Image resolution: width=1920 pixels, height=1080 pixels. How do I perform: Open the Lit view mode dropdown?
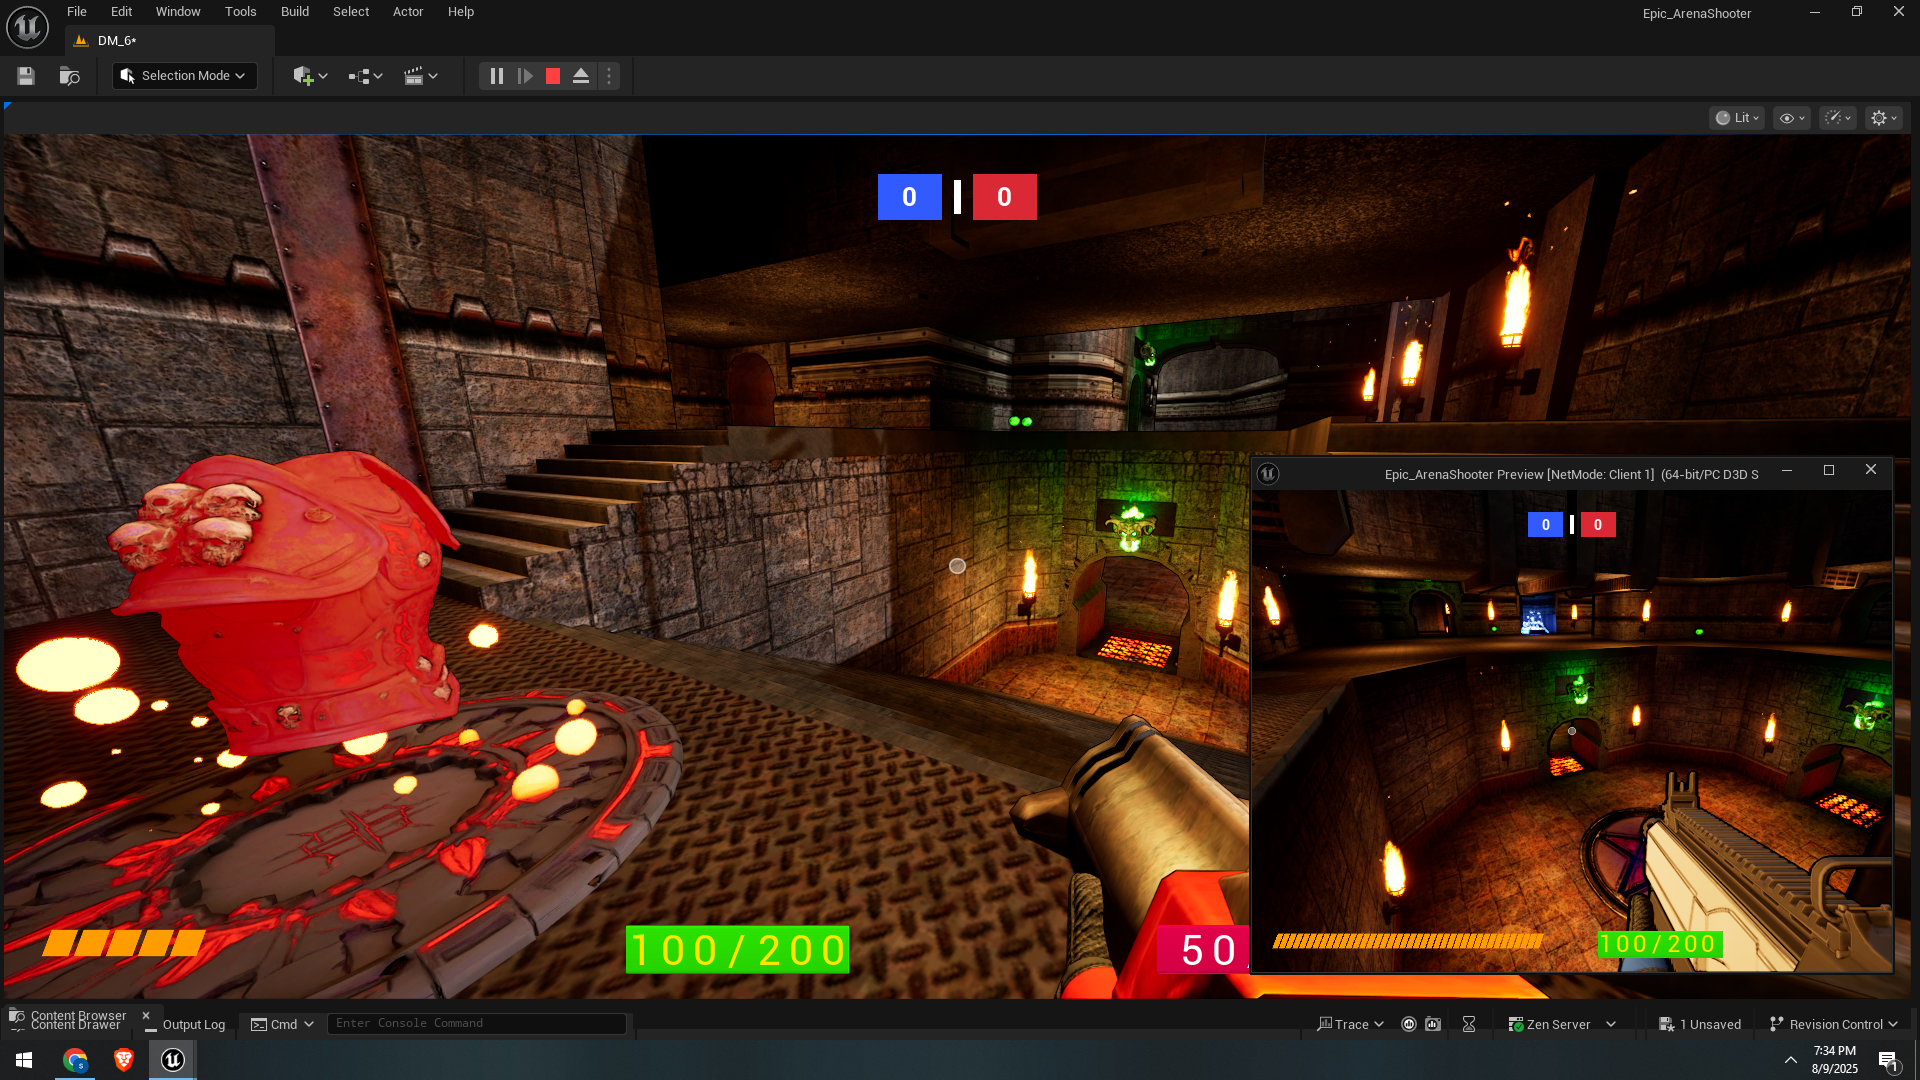click(x=1737, y=118)
